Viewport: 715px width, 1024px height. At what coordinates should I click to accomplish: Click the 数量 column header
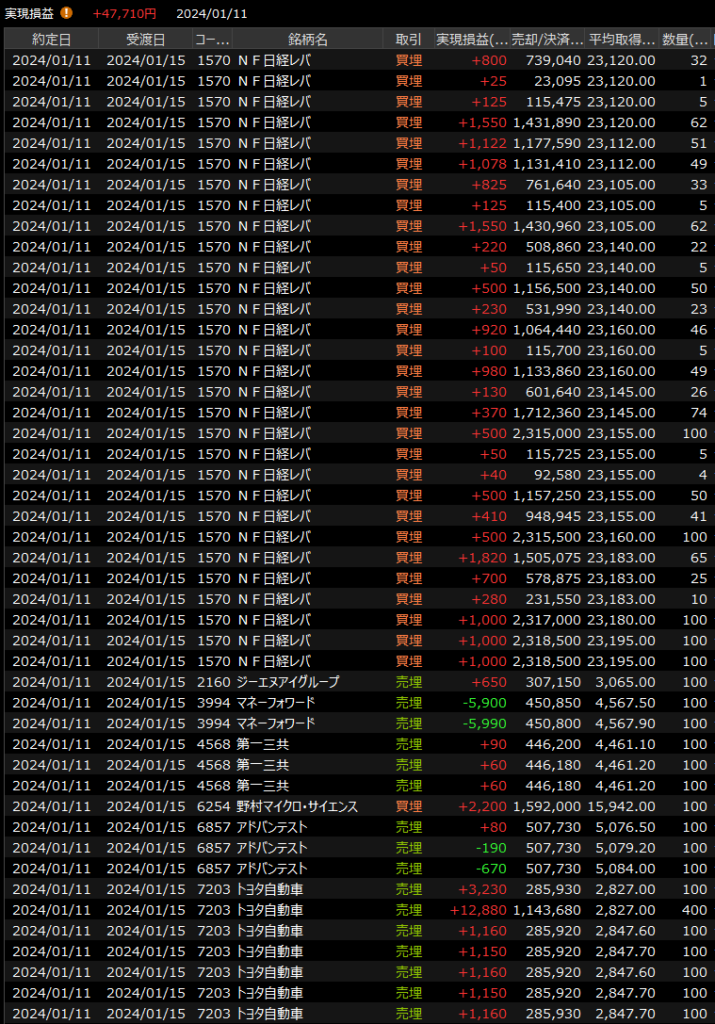686,39
